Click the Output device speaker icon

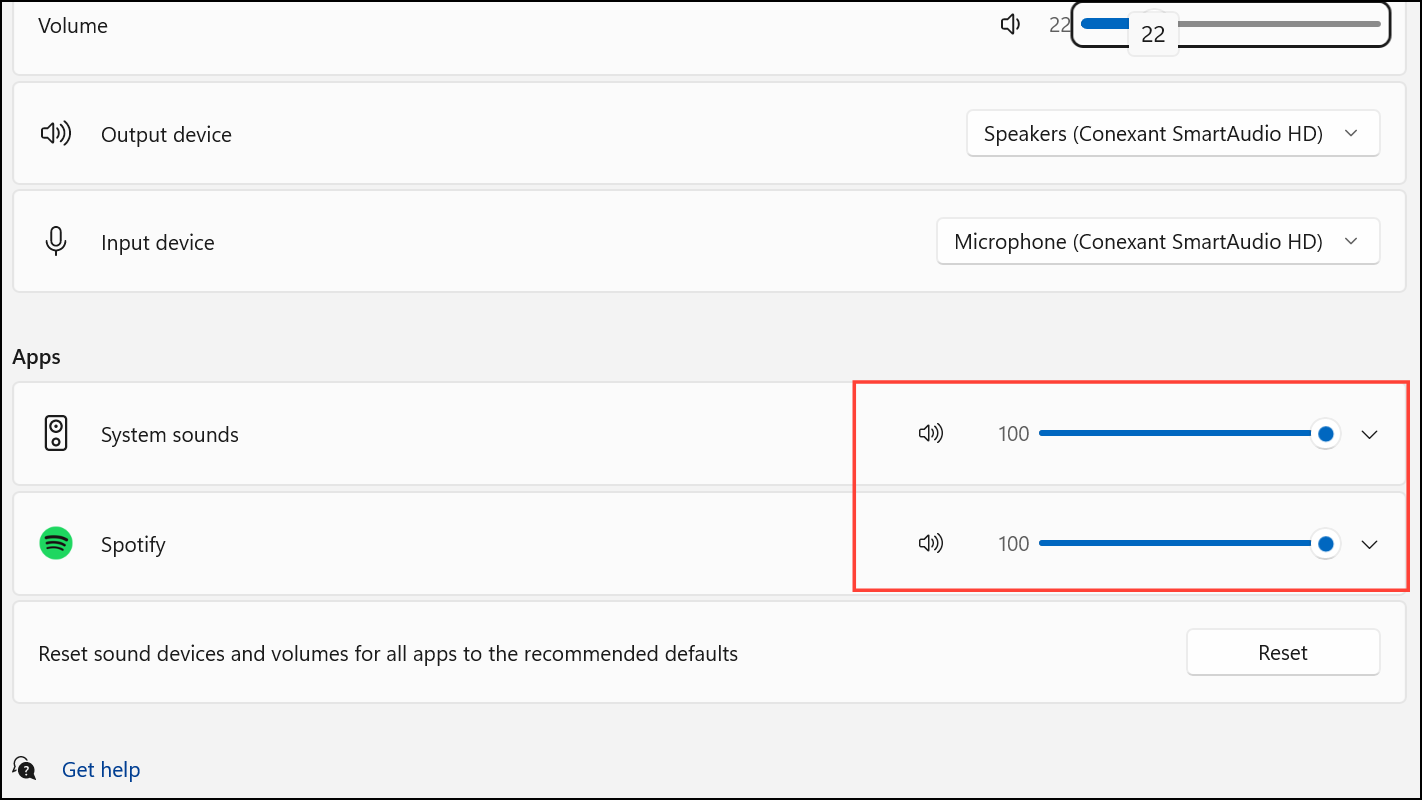pos(56,133)
